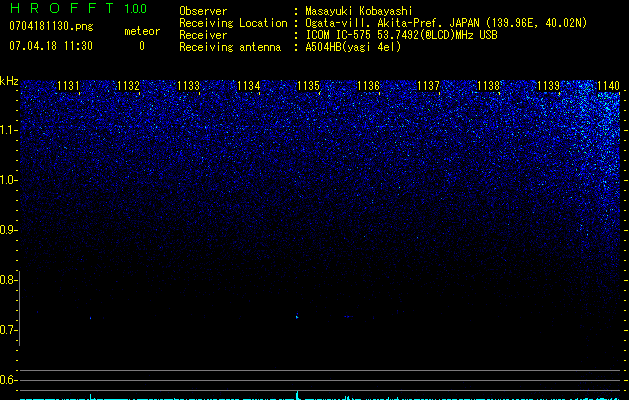Click the kHz axis unit label
The image size is (629, 400).
pos(9,81)
